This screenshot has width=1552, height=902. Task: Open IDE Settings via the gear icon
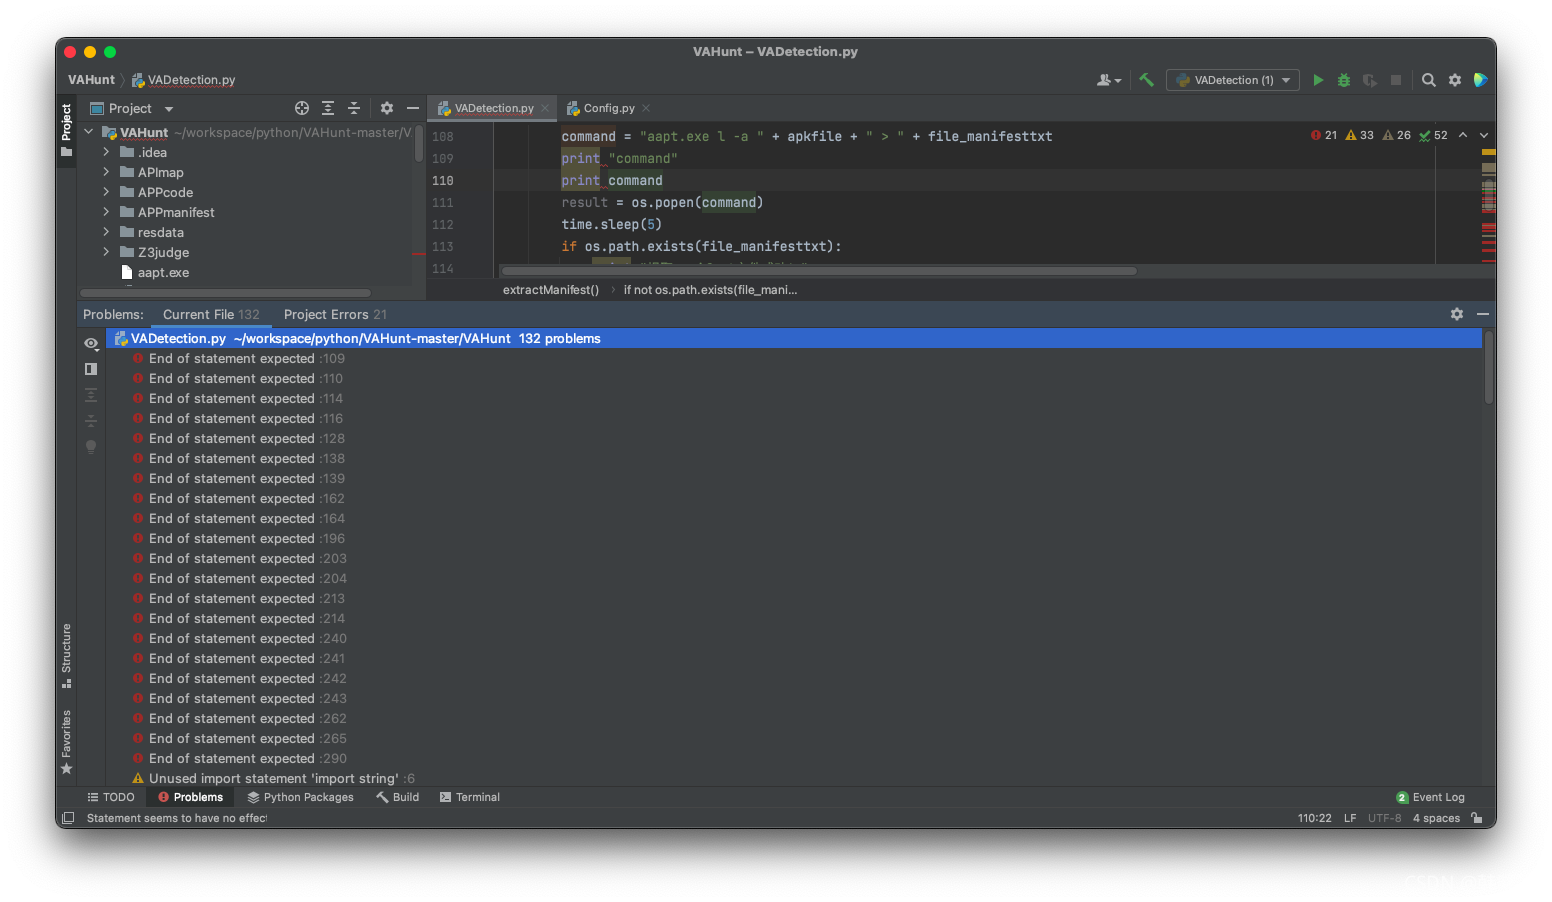click(x=1454, y=79)
